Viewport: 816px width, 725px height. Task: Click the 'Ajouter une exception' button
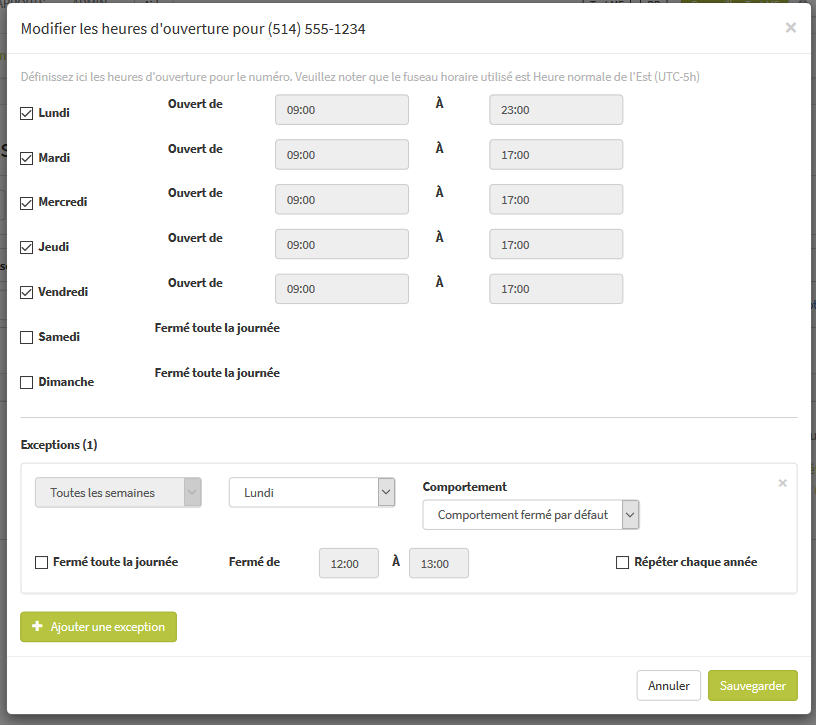98,627
